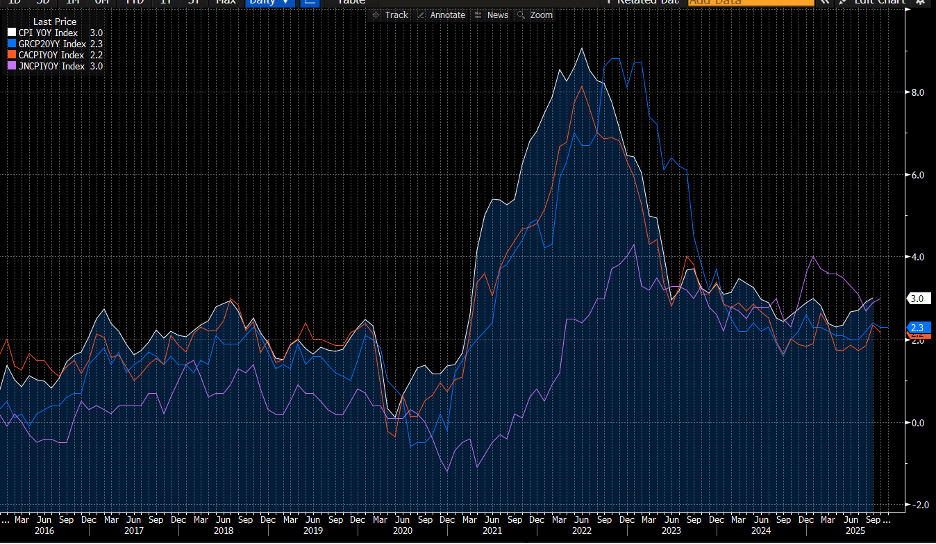Open the Daily periodicity dropdown
Image resolution: width=936 pixels, height=544 pixels.
[270, 3]
